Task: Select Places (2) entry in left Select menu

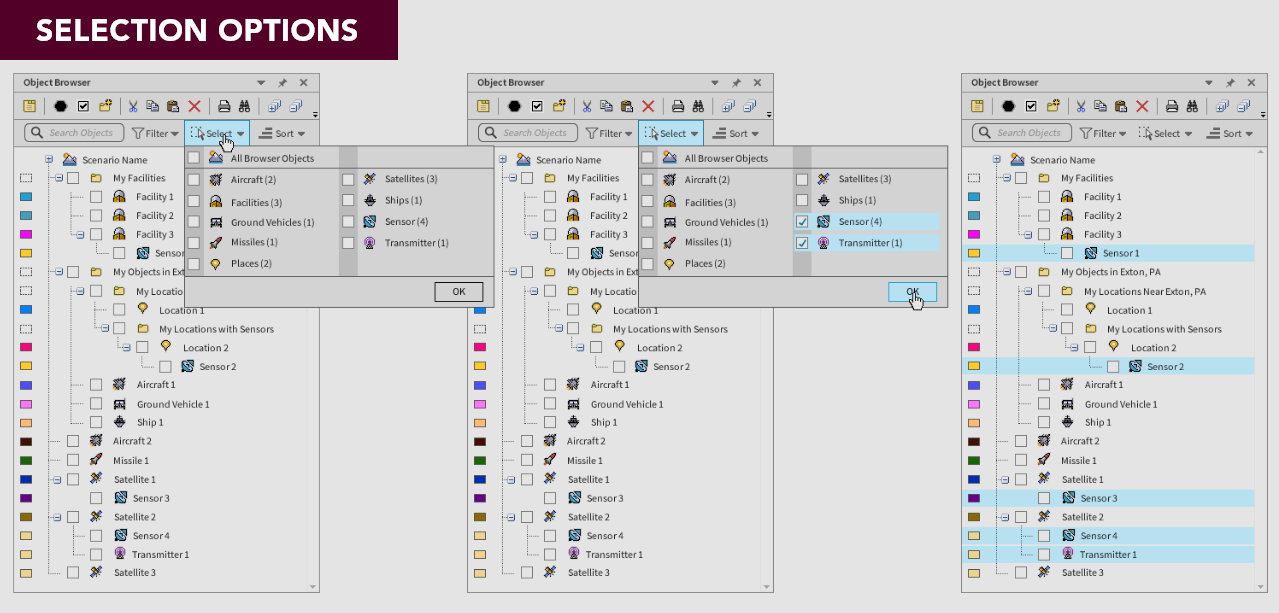Action: [x=251, y=264]
